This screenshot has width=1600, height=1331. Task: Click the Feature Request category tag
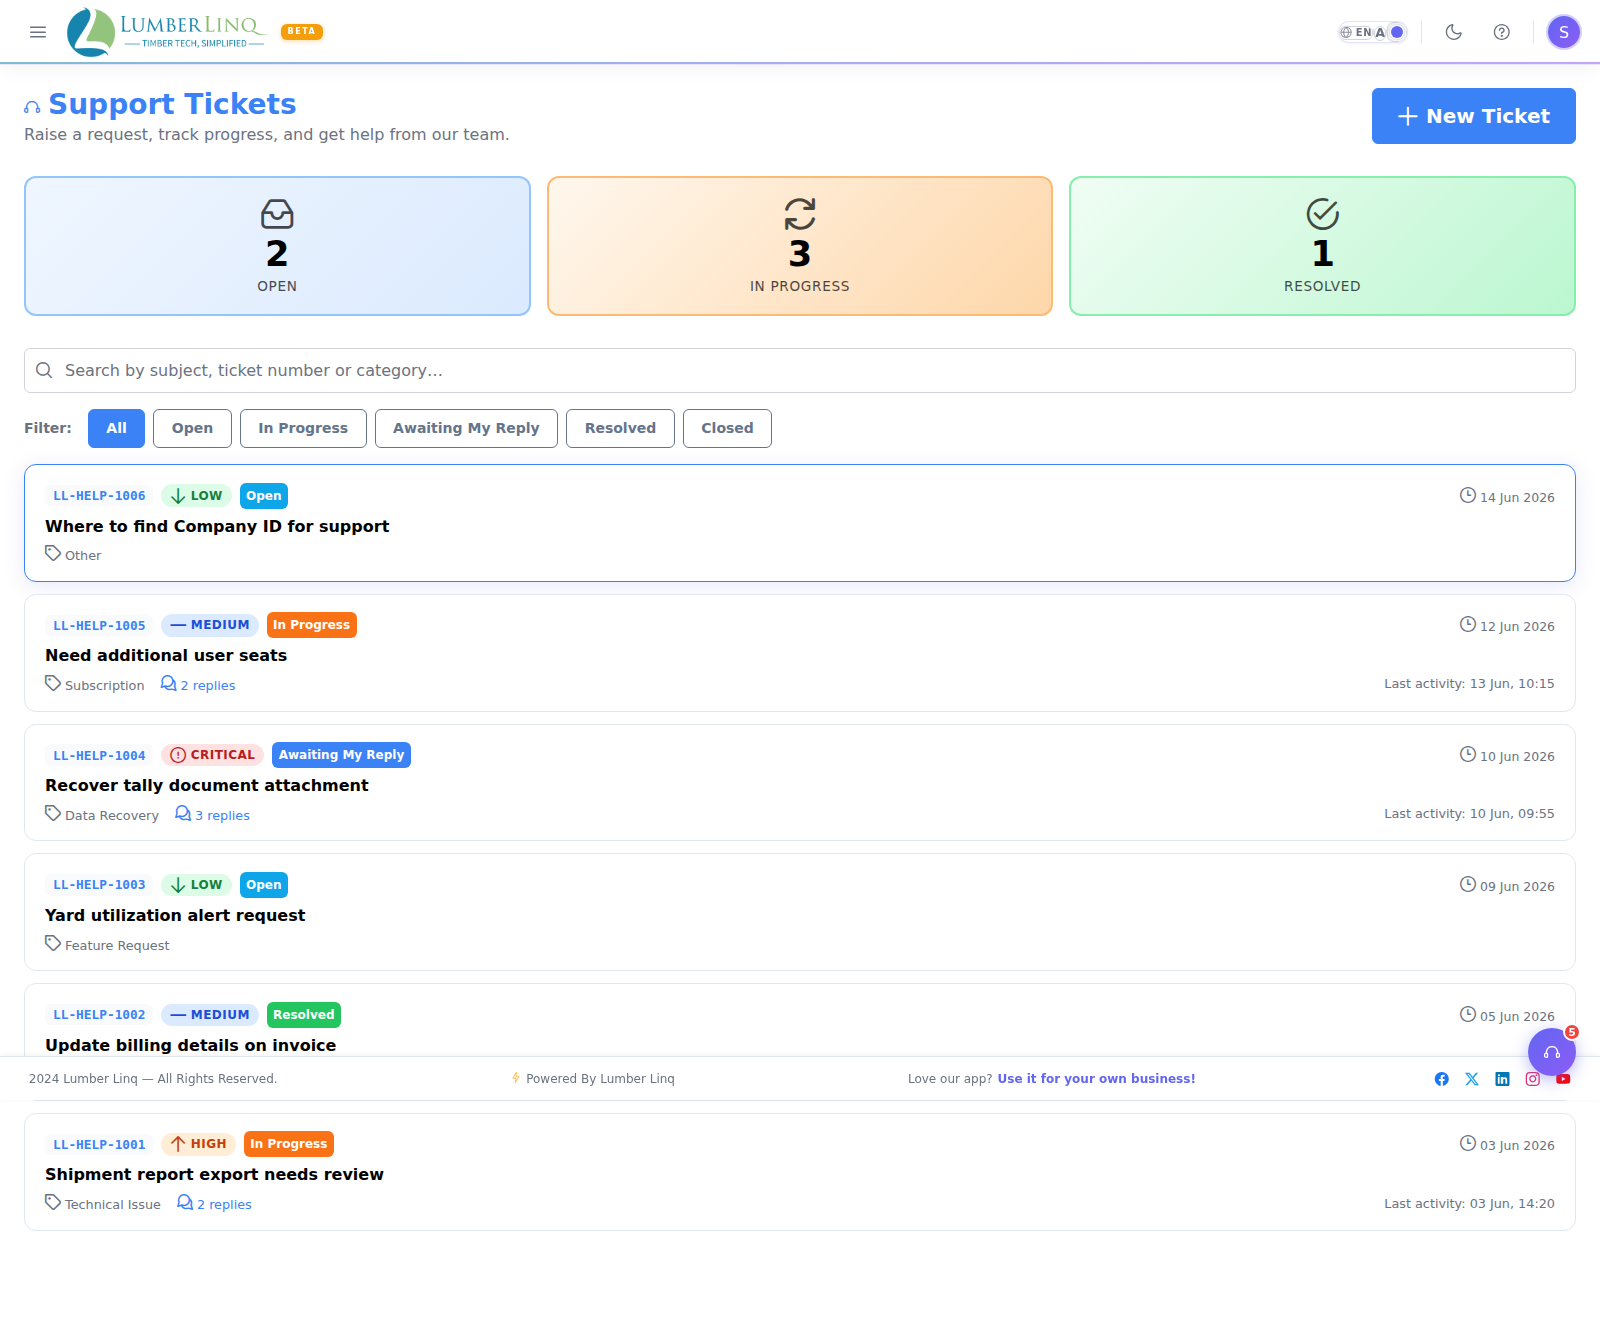click(x=107, y=945)
